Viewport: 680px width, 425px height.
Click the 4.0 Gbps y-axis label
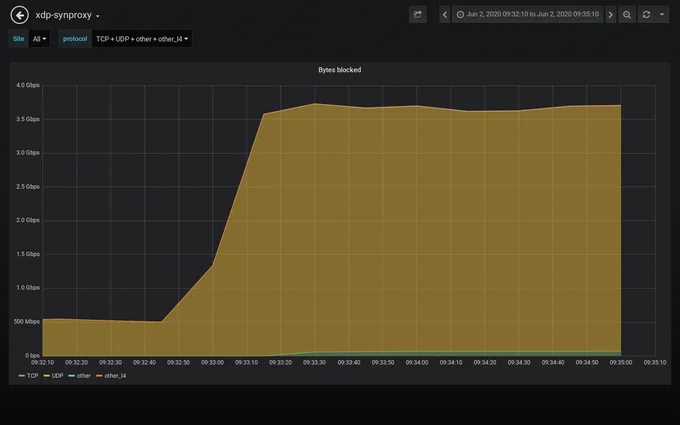pos(28,85)
